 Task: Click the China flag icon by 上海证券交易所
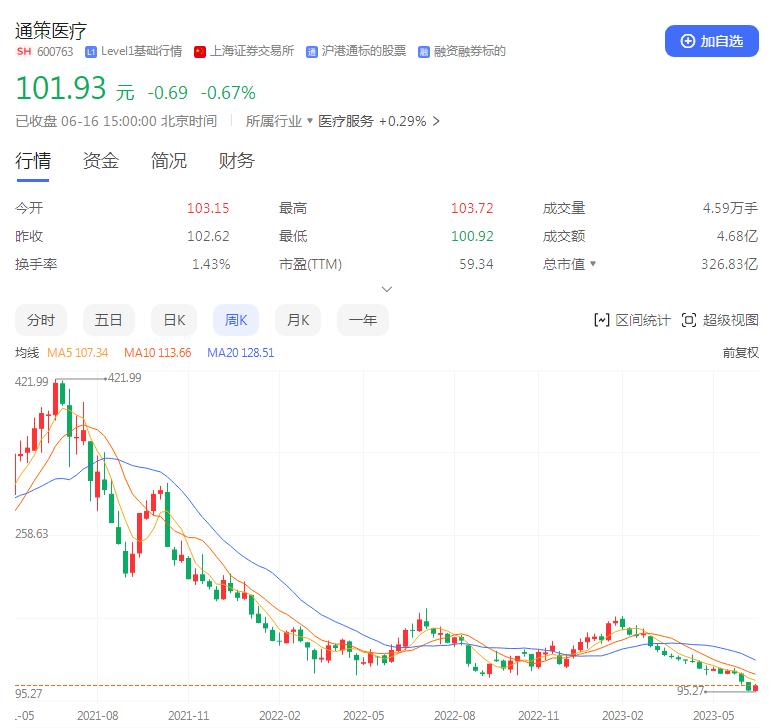coord(200,52)
